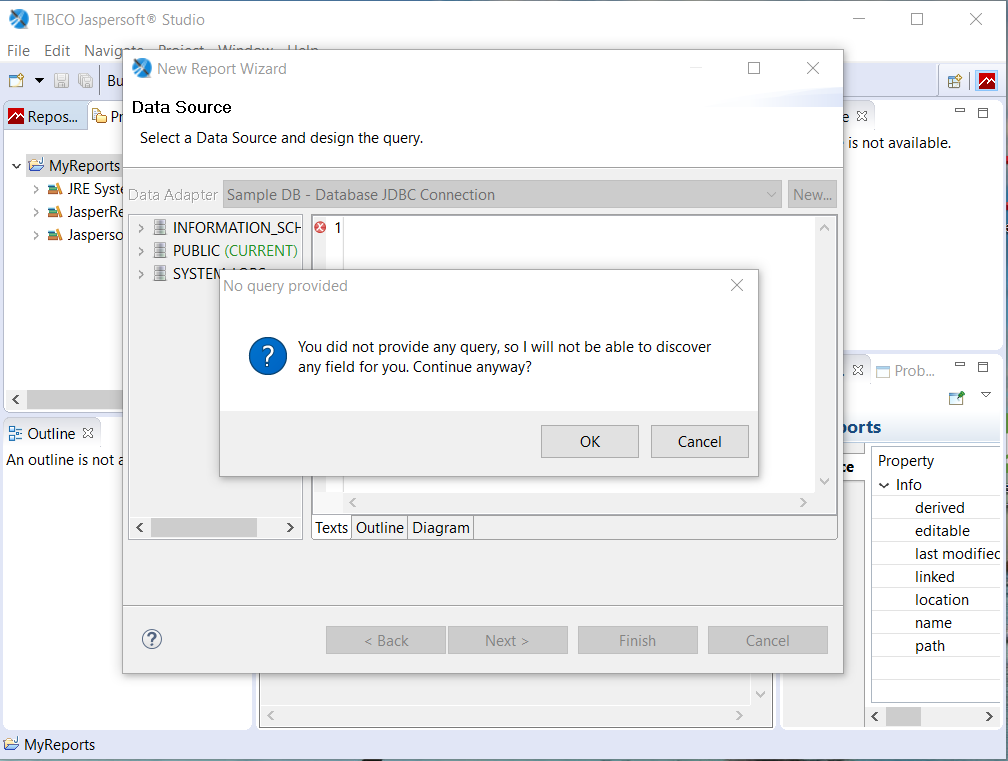1008x761 pixels.
Task: Expand the JasperReports Library node
Action: pos(36,212)
